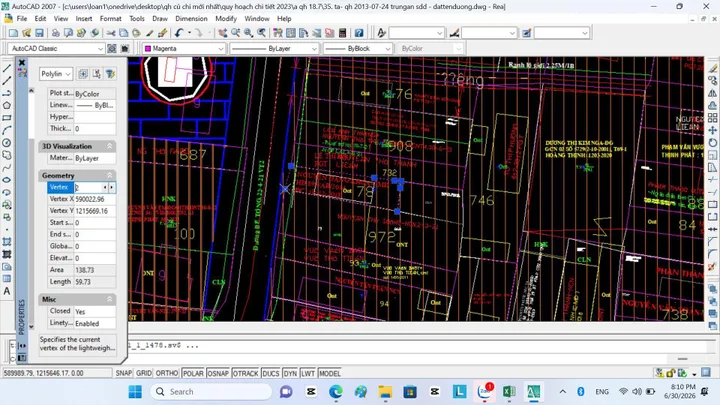Viewport: 720px width, 405px height.
Task: Toggle ORTHO mode in status bar
Action: coord(167,373)
